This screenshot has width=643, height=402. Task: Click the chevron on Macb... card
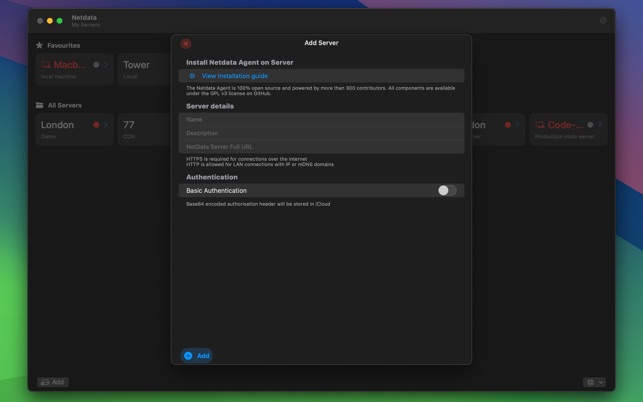point(106,65)
